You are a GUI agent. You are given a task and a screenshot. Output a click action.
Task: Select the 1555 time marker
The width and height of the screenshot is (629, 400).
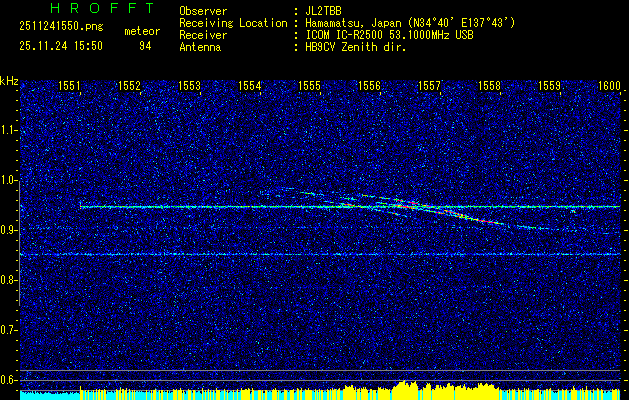point(310,87)
